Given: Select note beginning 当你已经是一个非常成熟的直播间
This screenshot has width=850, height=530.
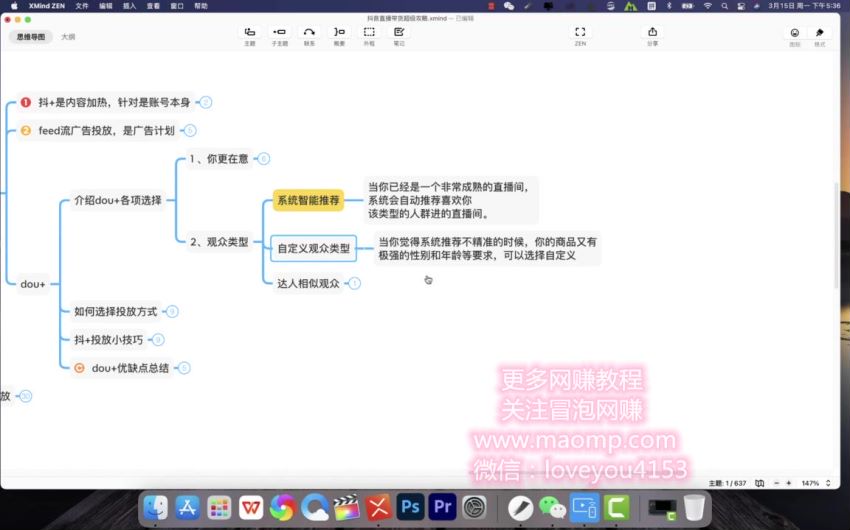Looking at the screenshot, I should [x=450, y=200].
